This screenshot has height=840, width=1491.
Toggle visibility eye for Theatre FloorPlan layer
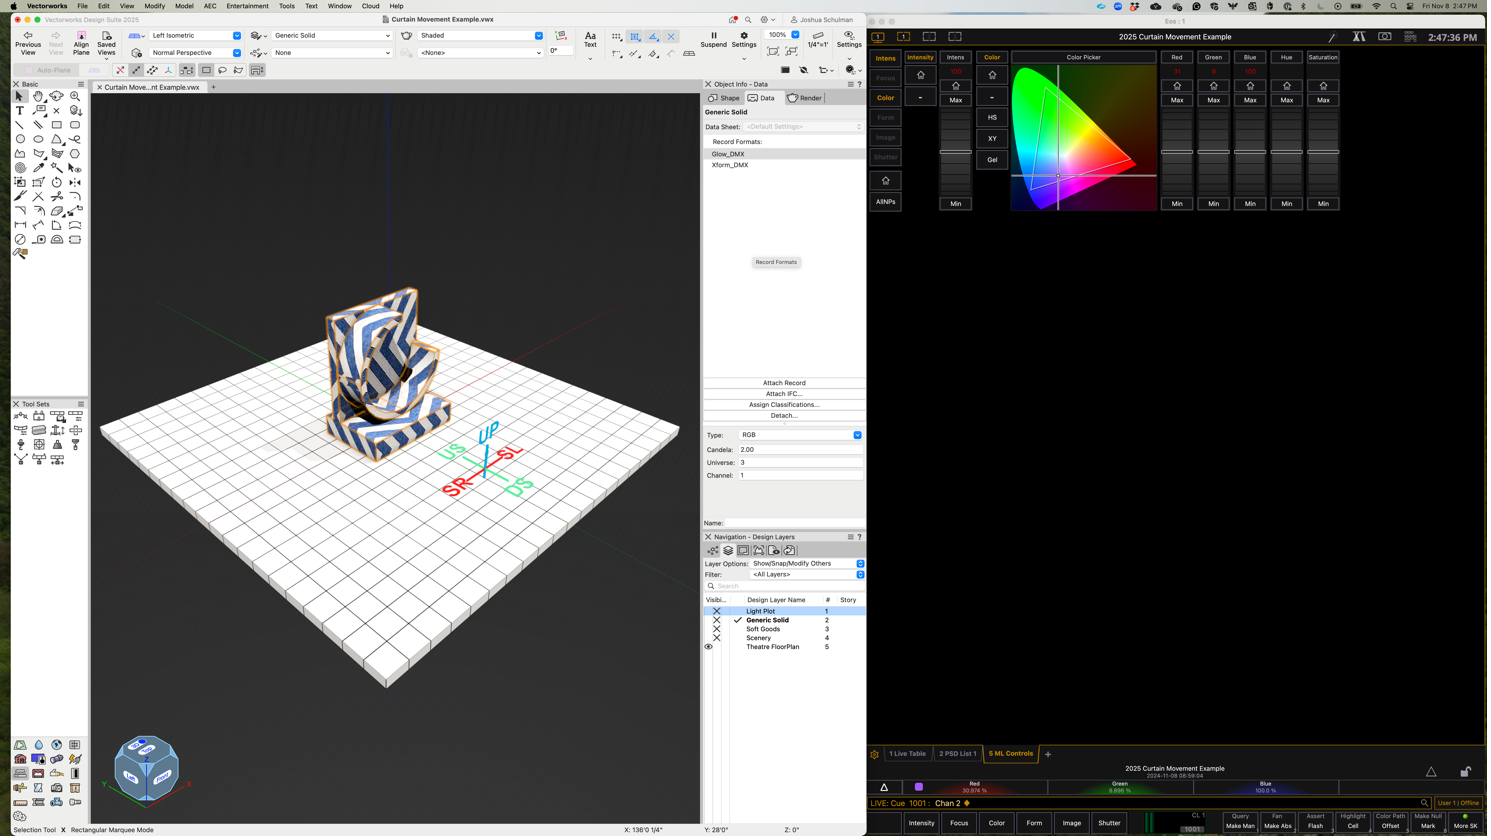tap(709, 647)
